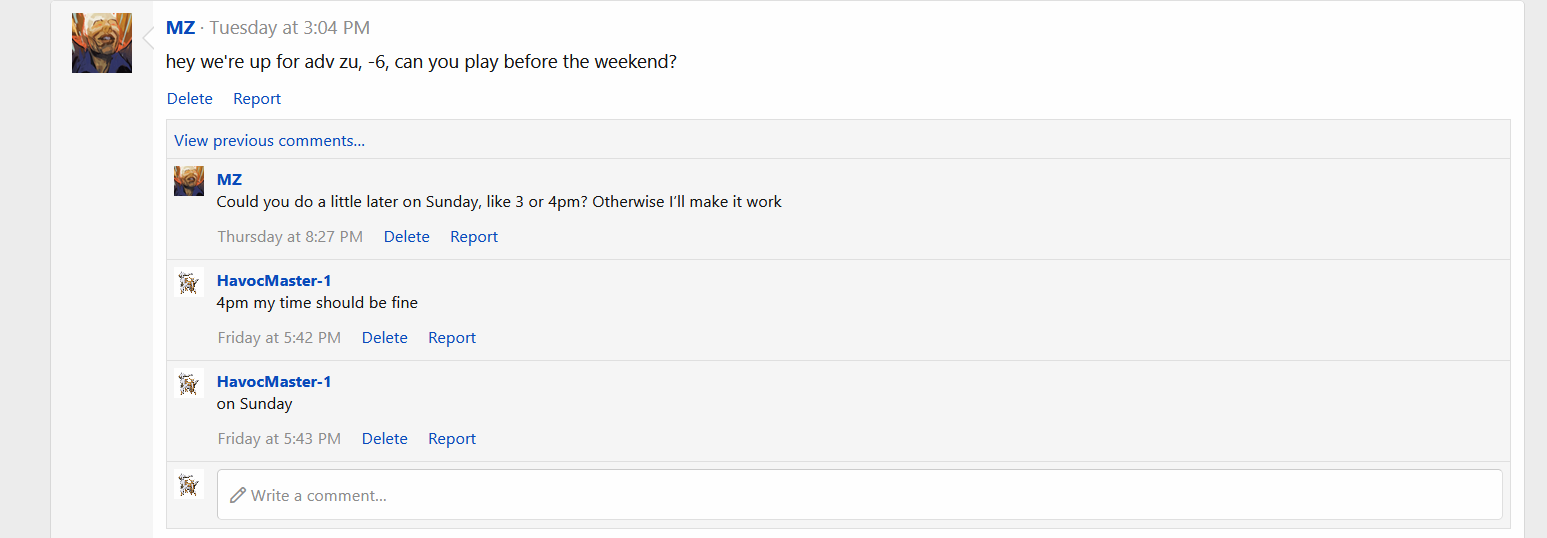Expand View previous comments
Viewport: 1547px width, 538px height.
click(x=269, y=141)
